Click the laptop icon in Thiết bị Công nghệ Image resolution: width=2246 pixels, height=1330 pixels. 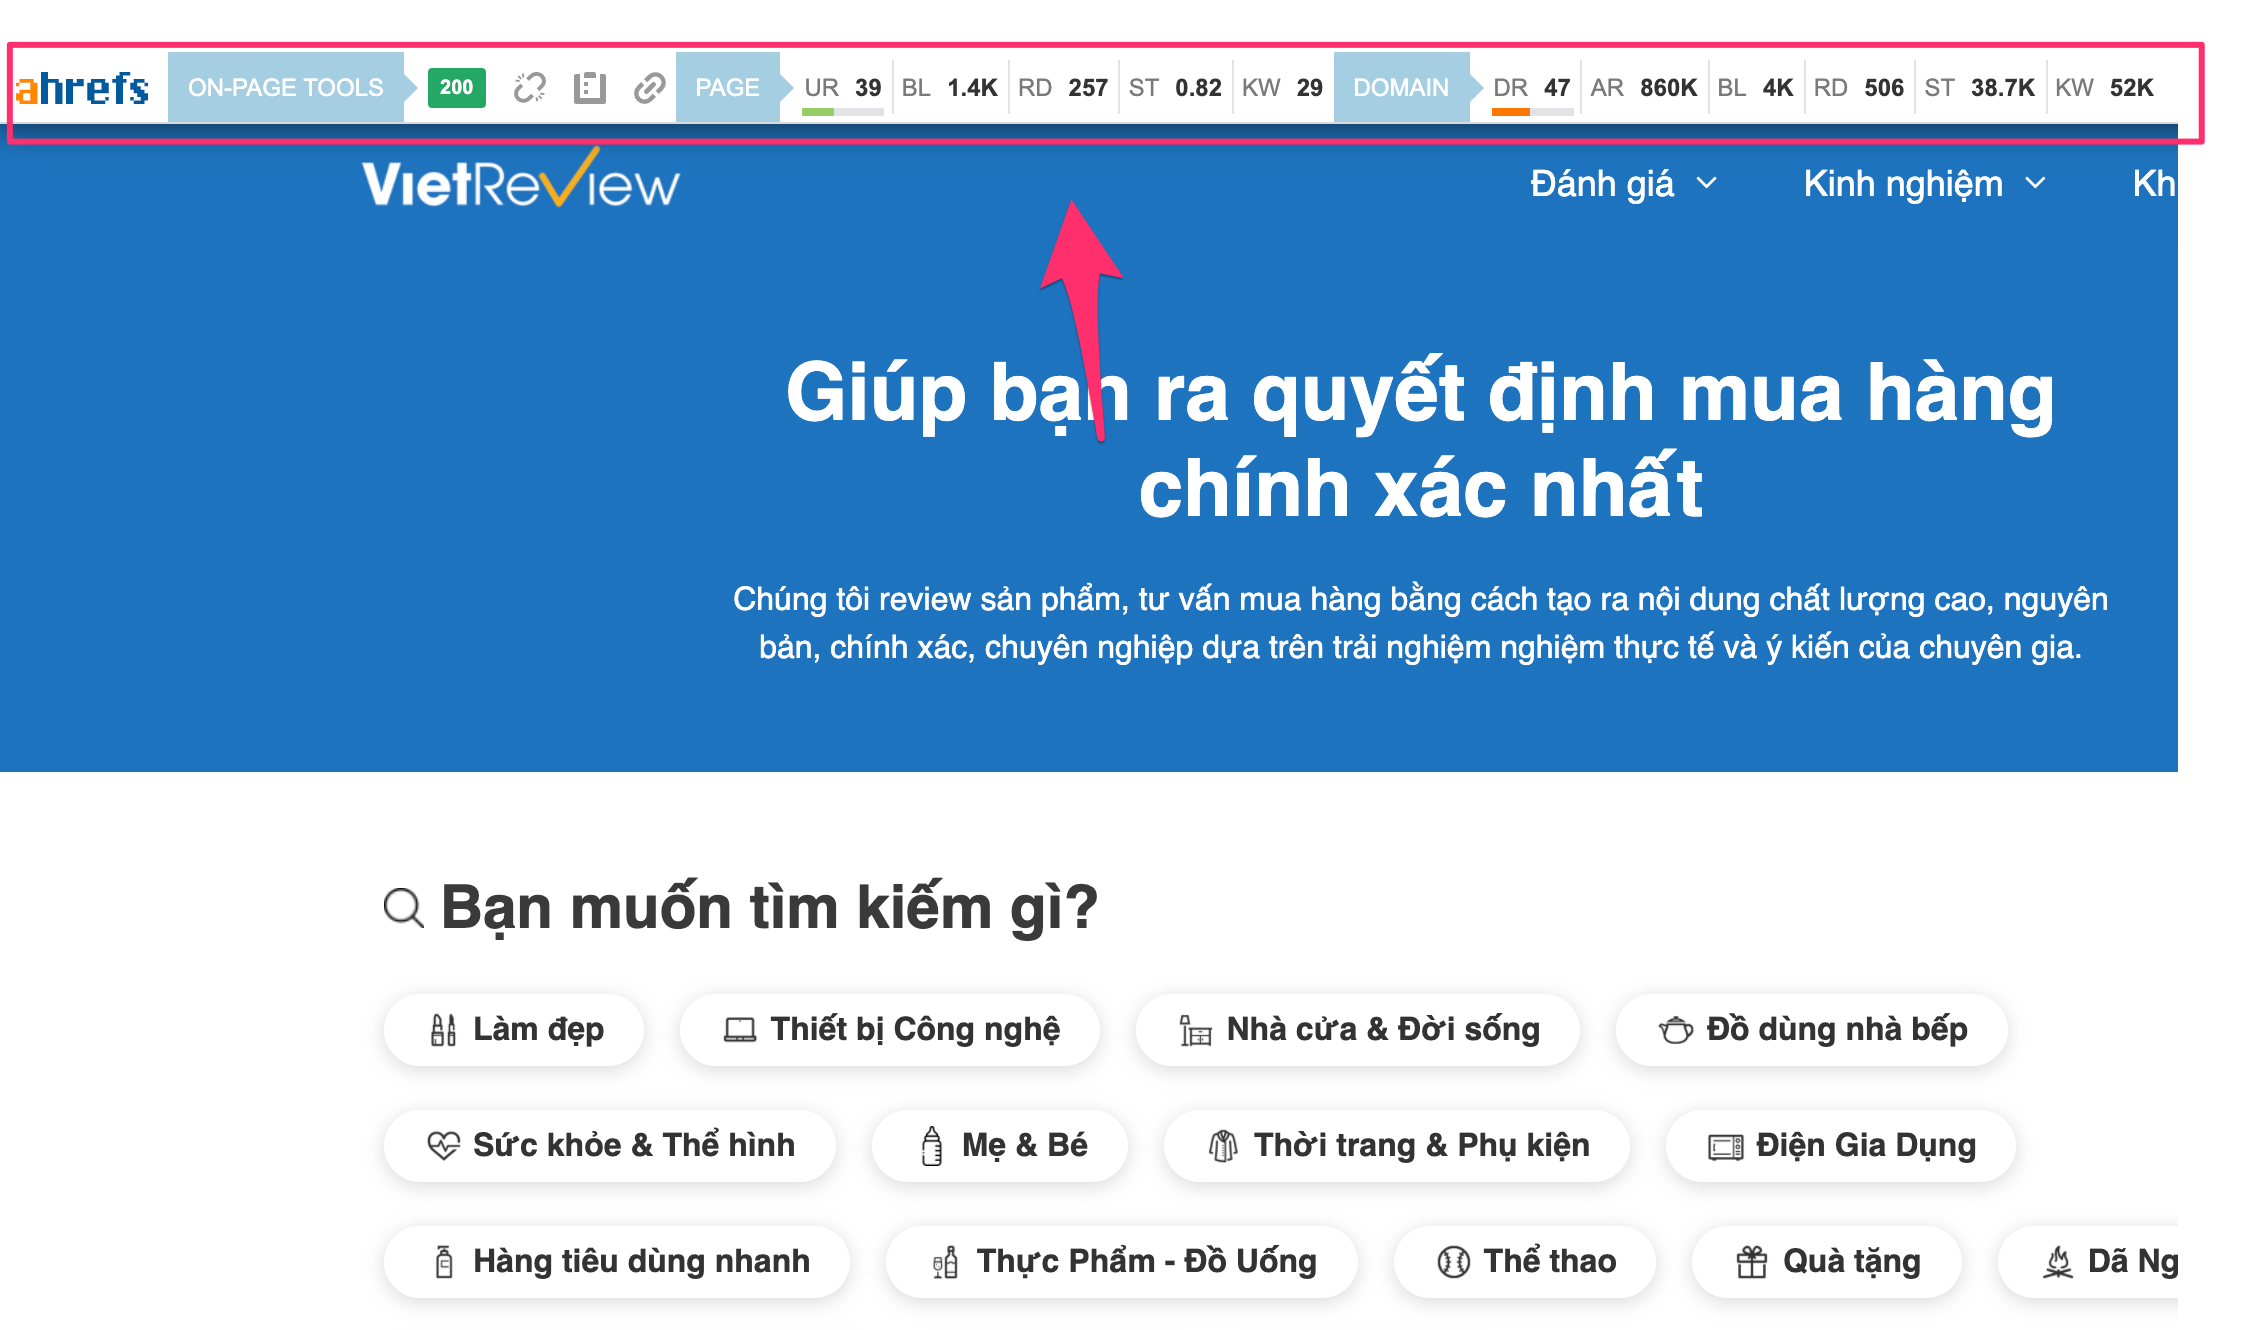coord(740,1030)
